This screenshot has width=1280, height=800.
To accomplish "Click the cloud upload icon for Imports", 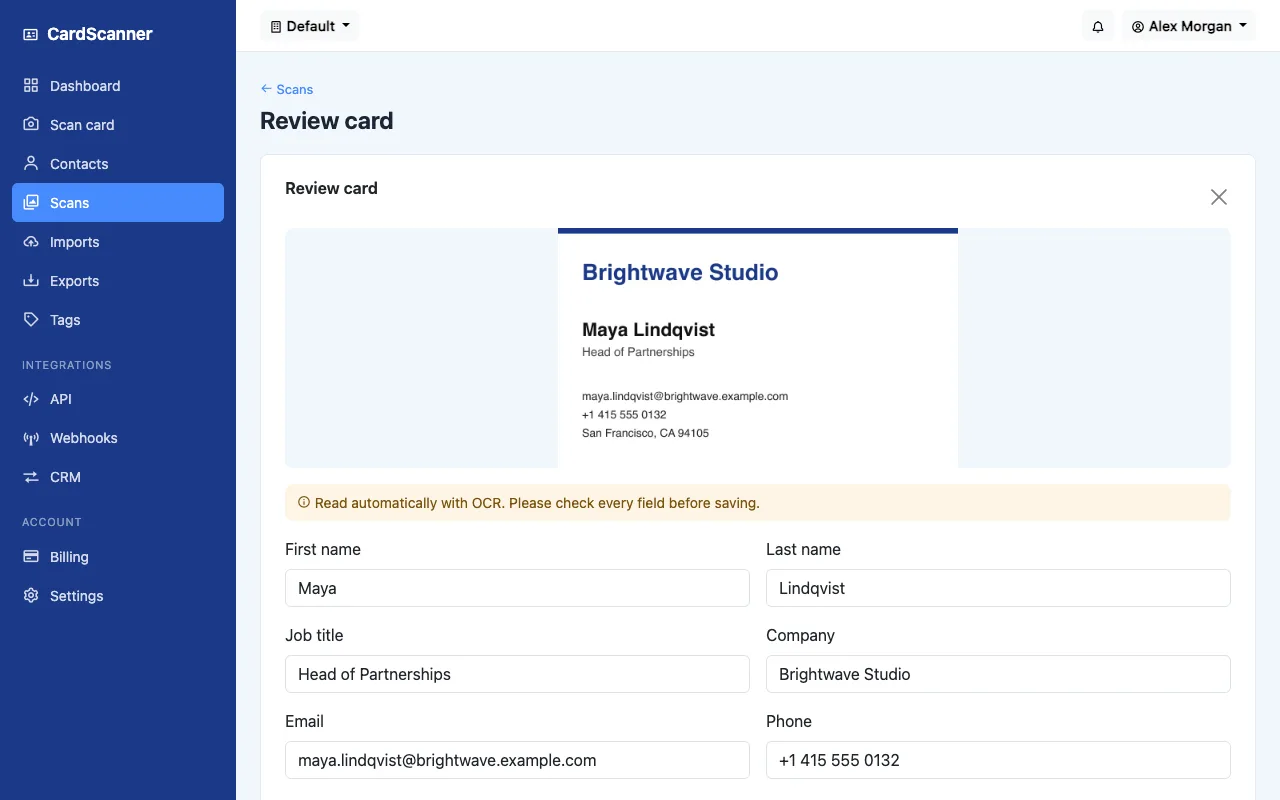I will point(31,242).
